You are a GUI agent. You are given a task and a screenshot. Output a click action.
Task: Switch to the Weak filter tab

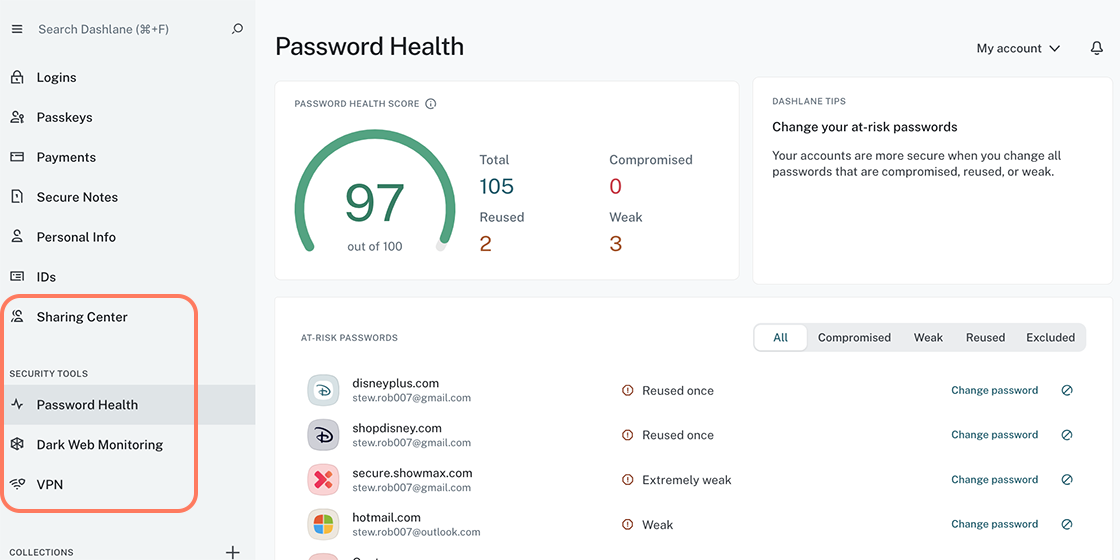[x=928, y=337]
